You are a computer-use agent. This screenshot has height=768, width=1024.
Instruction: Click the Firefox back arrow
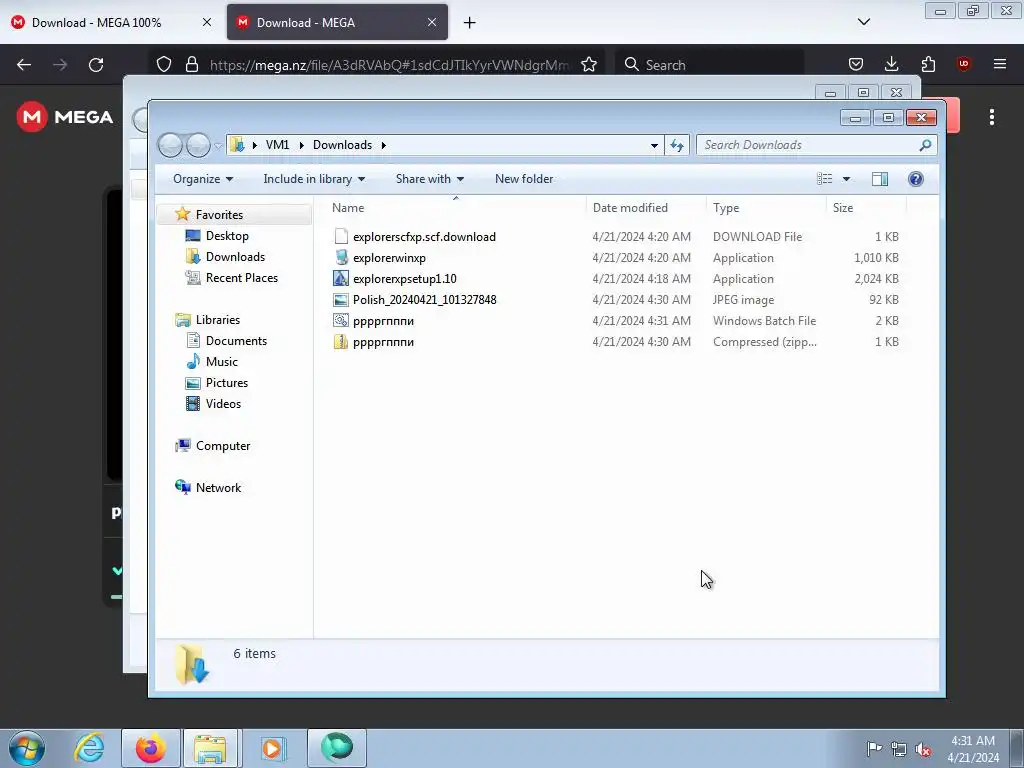point(24,65)
